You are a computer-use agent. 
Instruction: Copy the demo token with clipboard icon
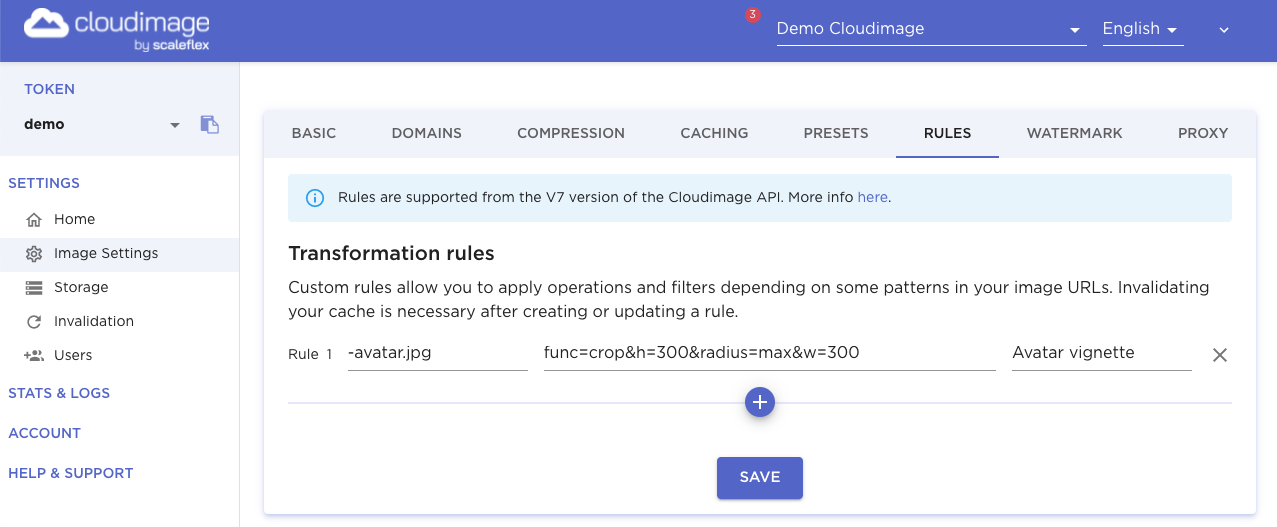coord(209,125)
